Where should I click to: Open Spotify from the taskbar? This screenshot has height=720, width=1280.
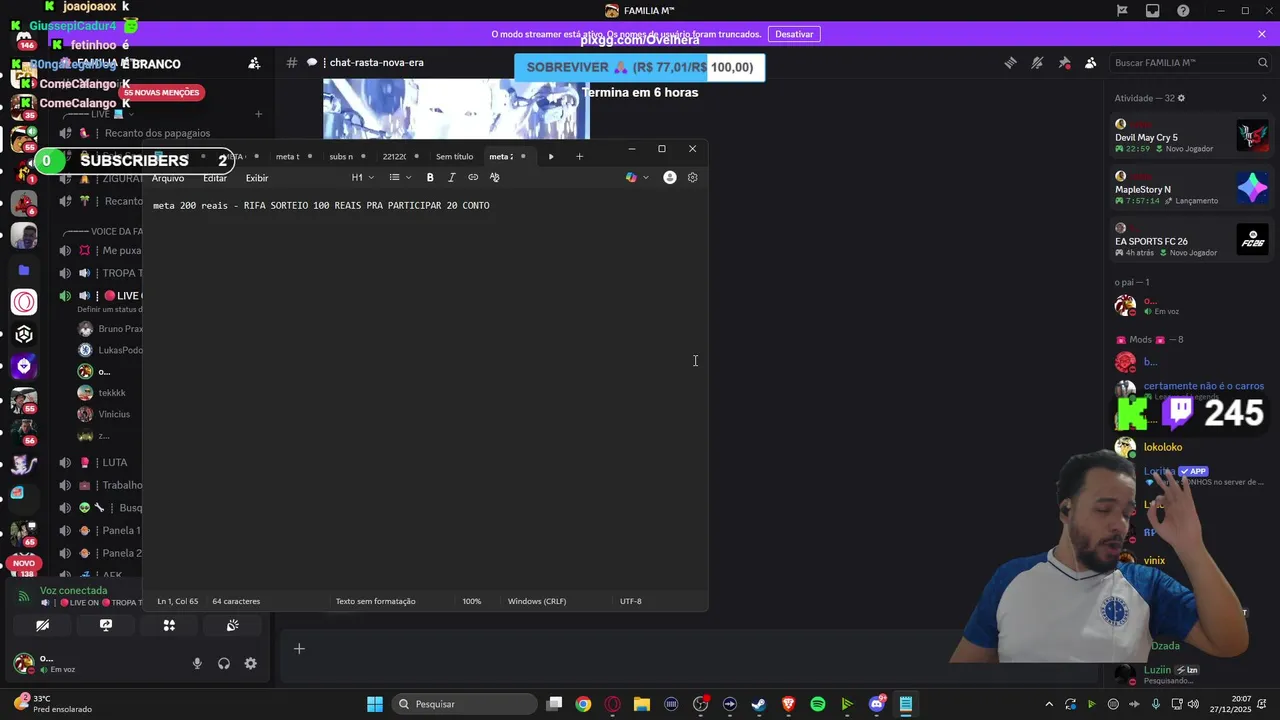tap(818, 704)
